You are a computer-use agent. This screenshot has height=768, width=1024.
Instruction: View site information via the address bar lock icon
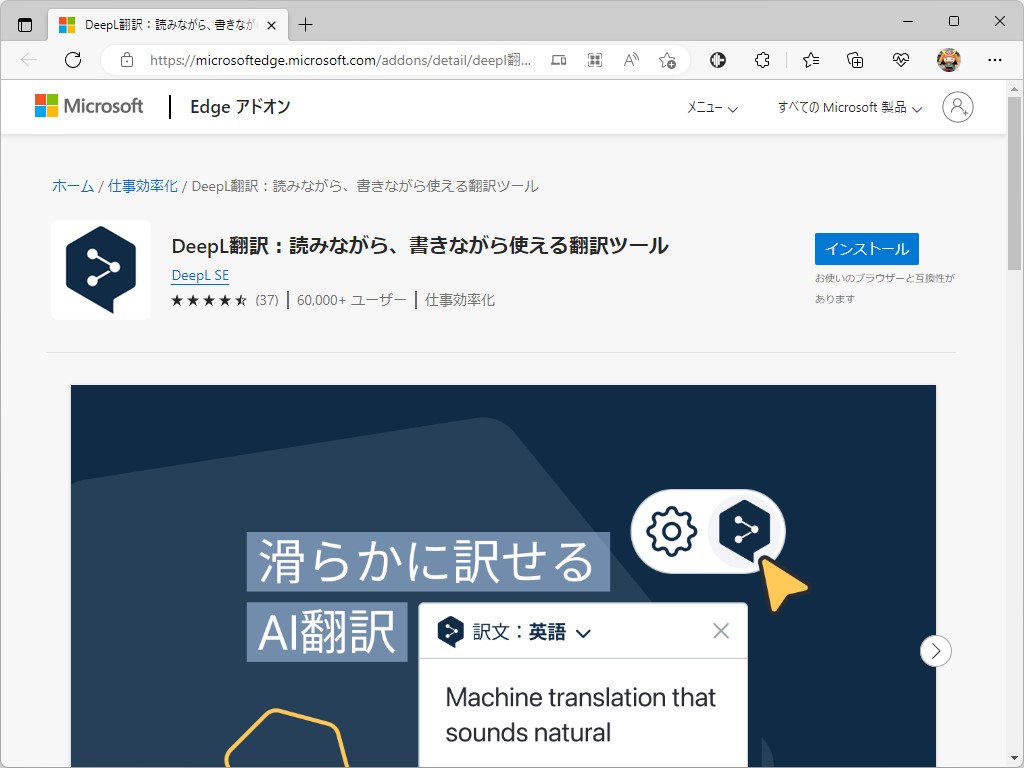126,60
